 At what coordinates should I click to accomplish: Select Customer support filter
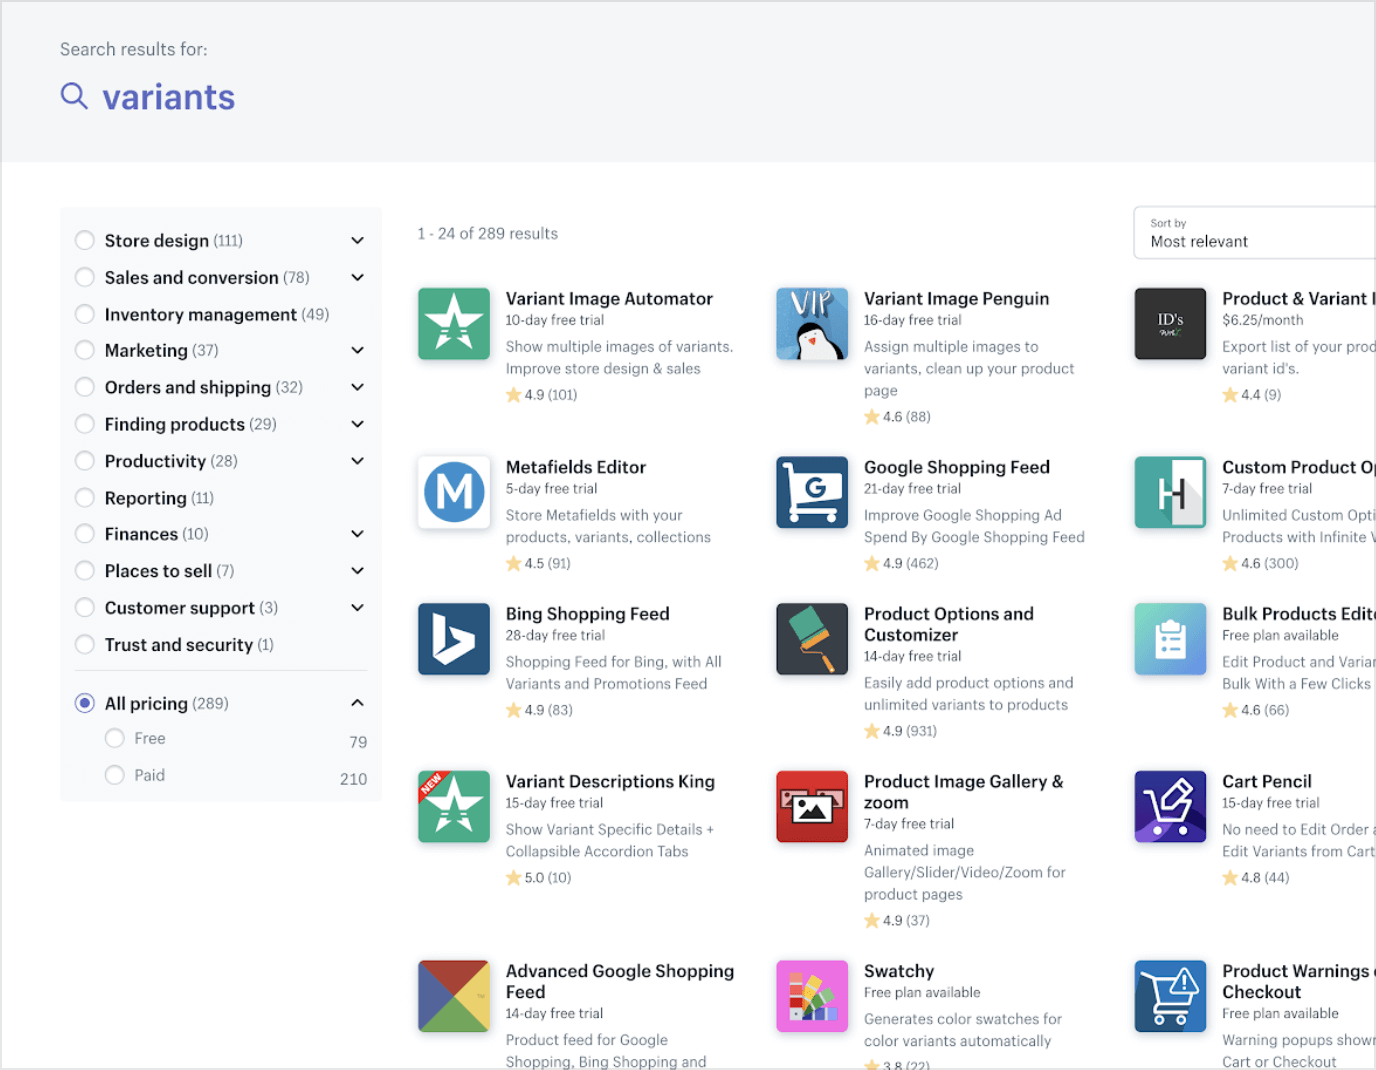click(x=85, y=608)
